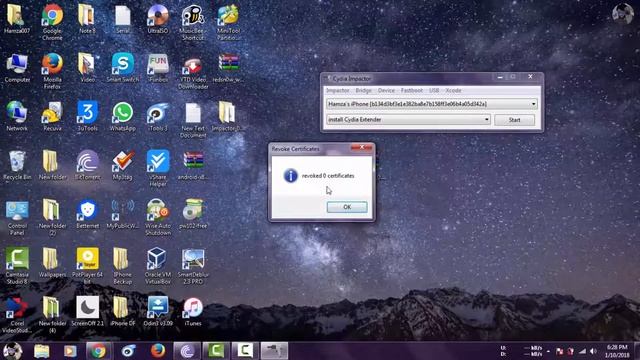This screenshot has height=360, width=640.
Task: Open the Bridge menu
Action: (363, 90)
